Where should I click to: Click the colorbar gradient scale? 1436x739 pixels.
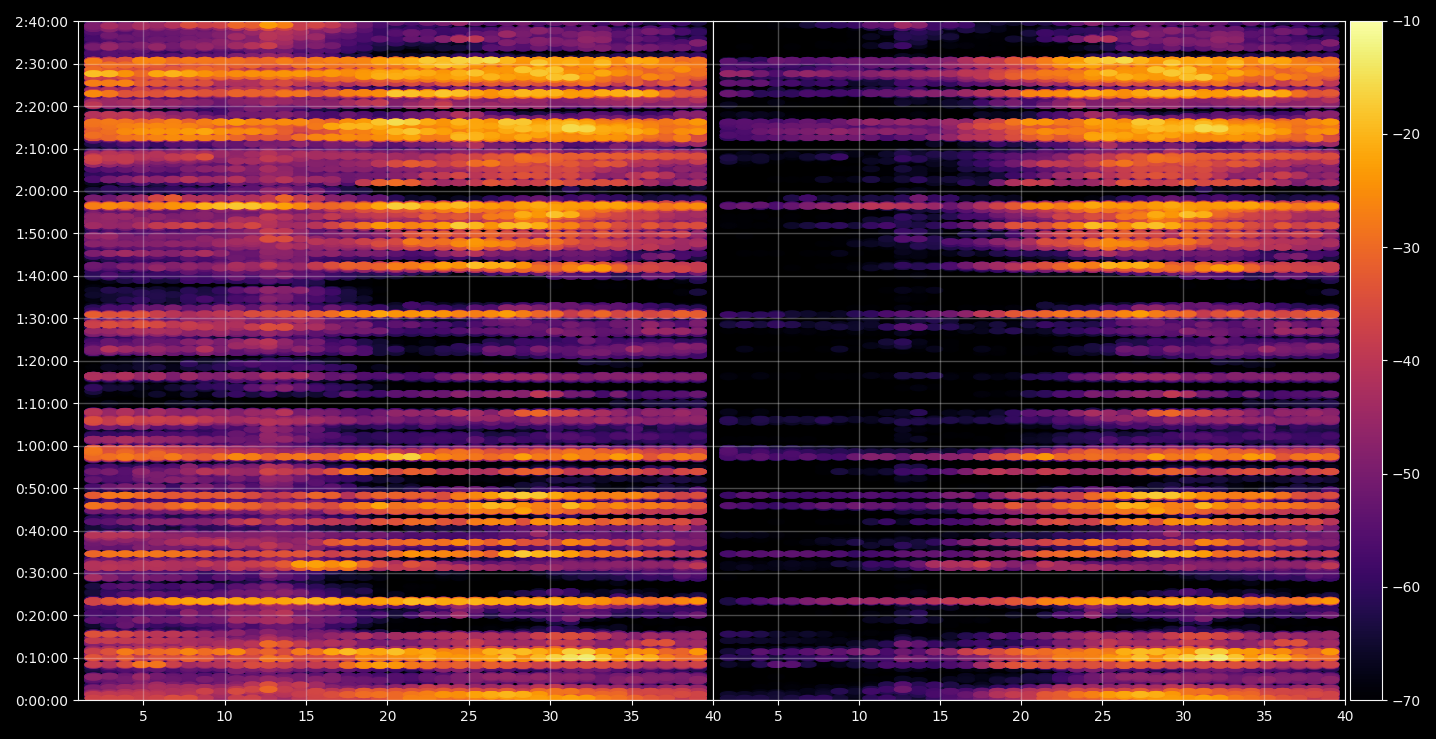click(1366, 361)
